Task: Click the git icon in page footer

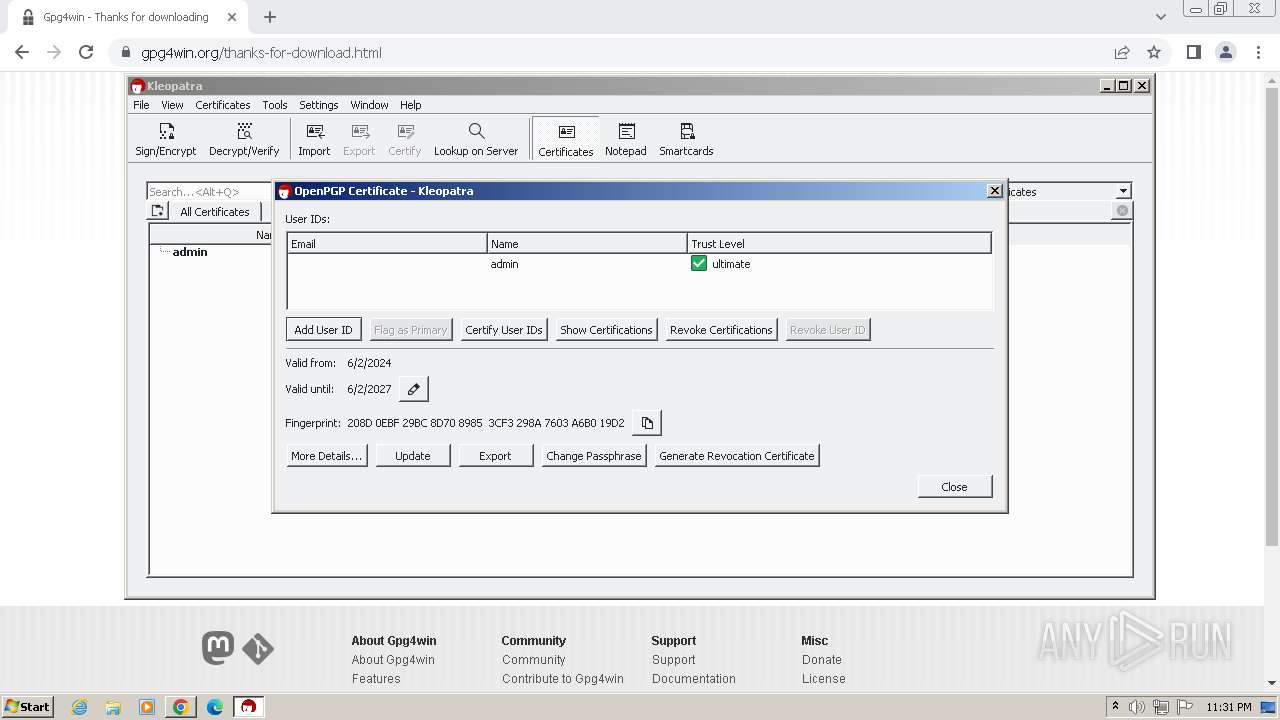Action: 258,649
